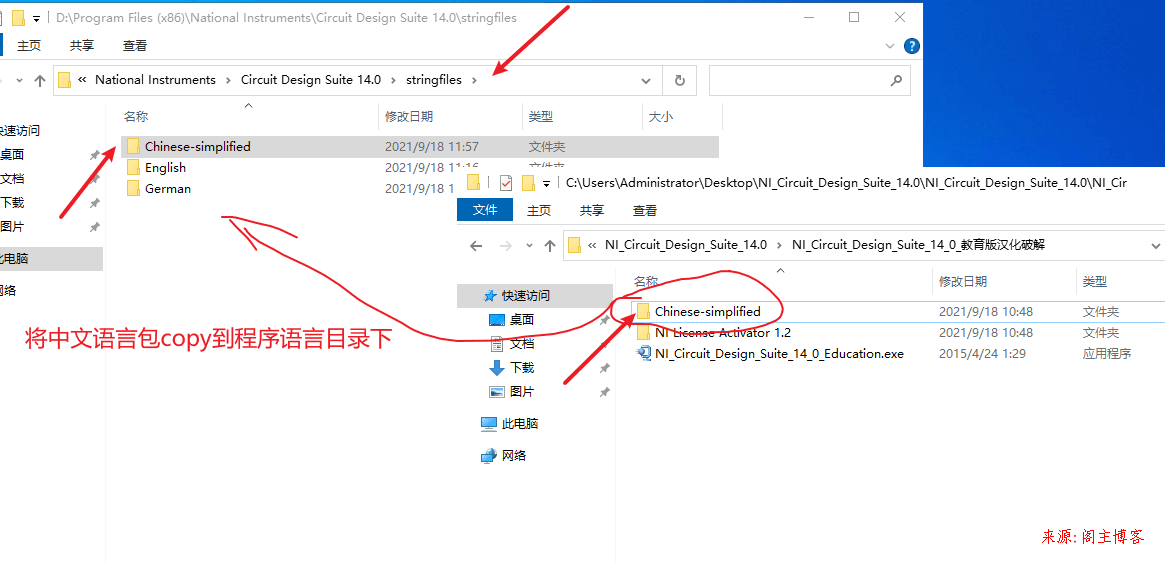Click new folder icon in front title bar
1165x563 pixels.
click(x=528, y=182)
